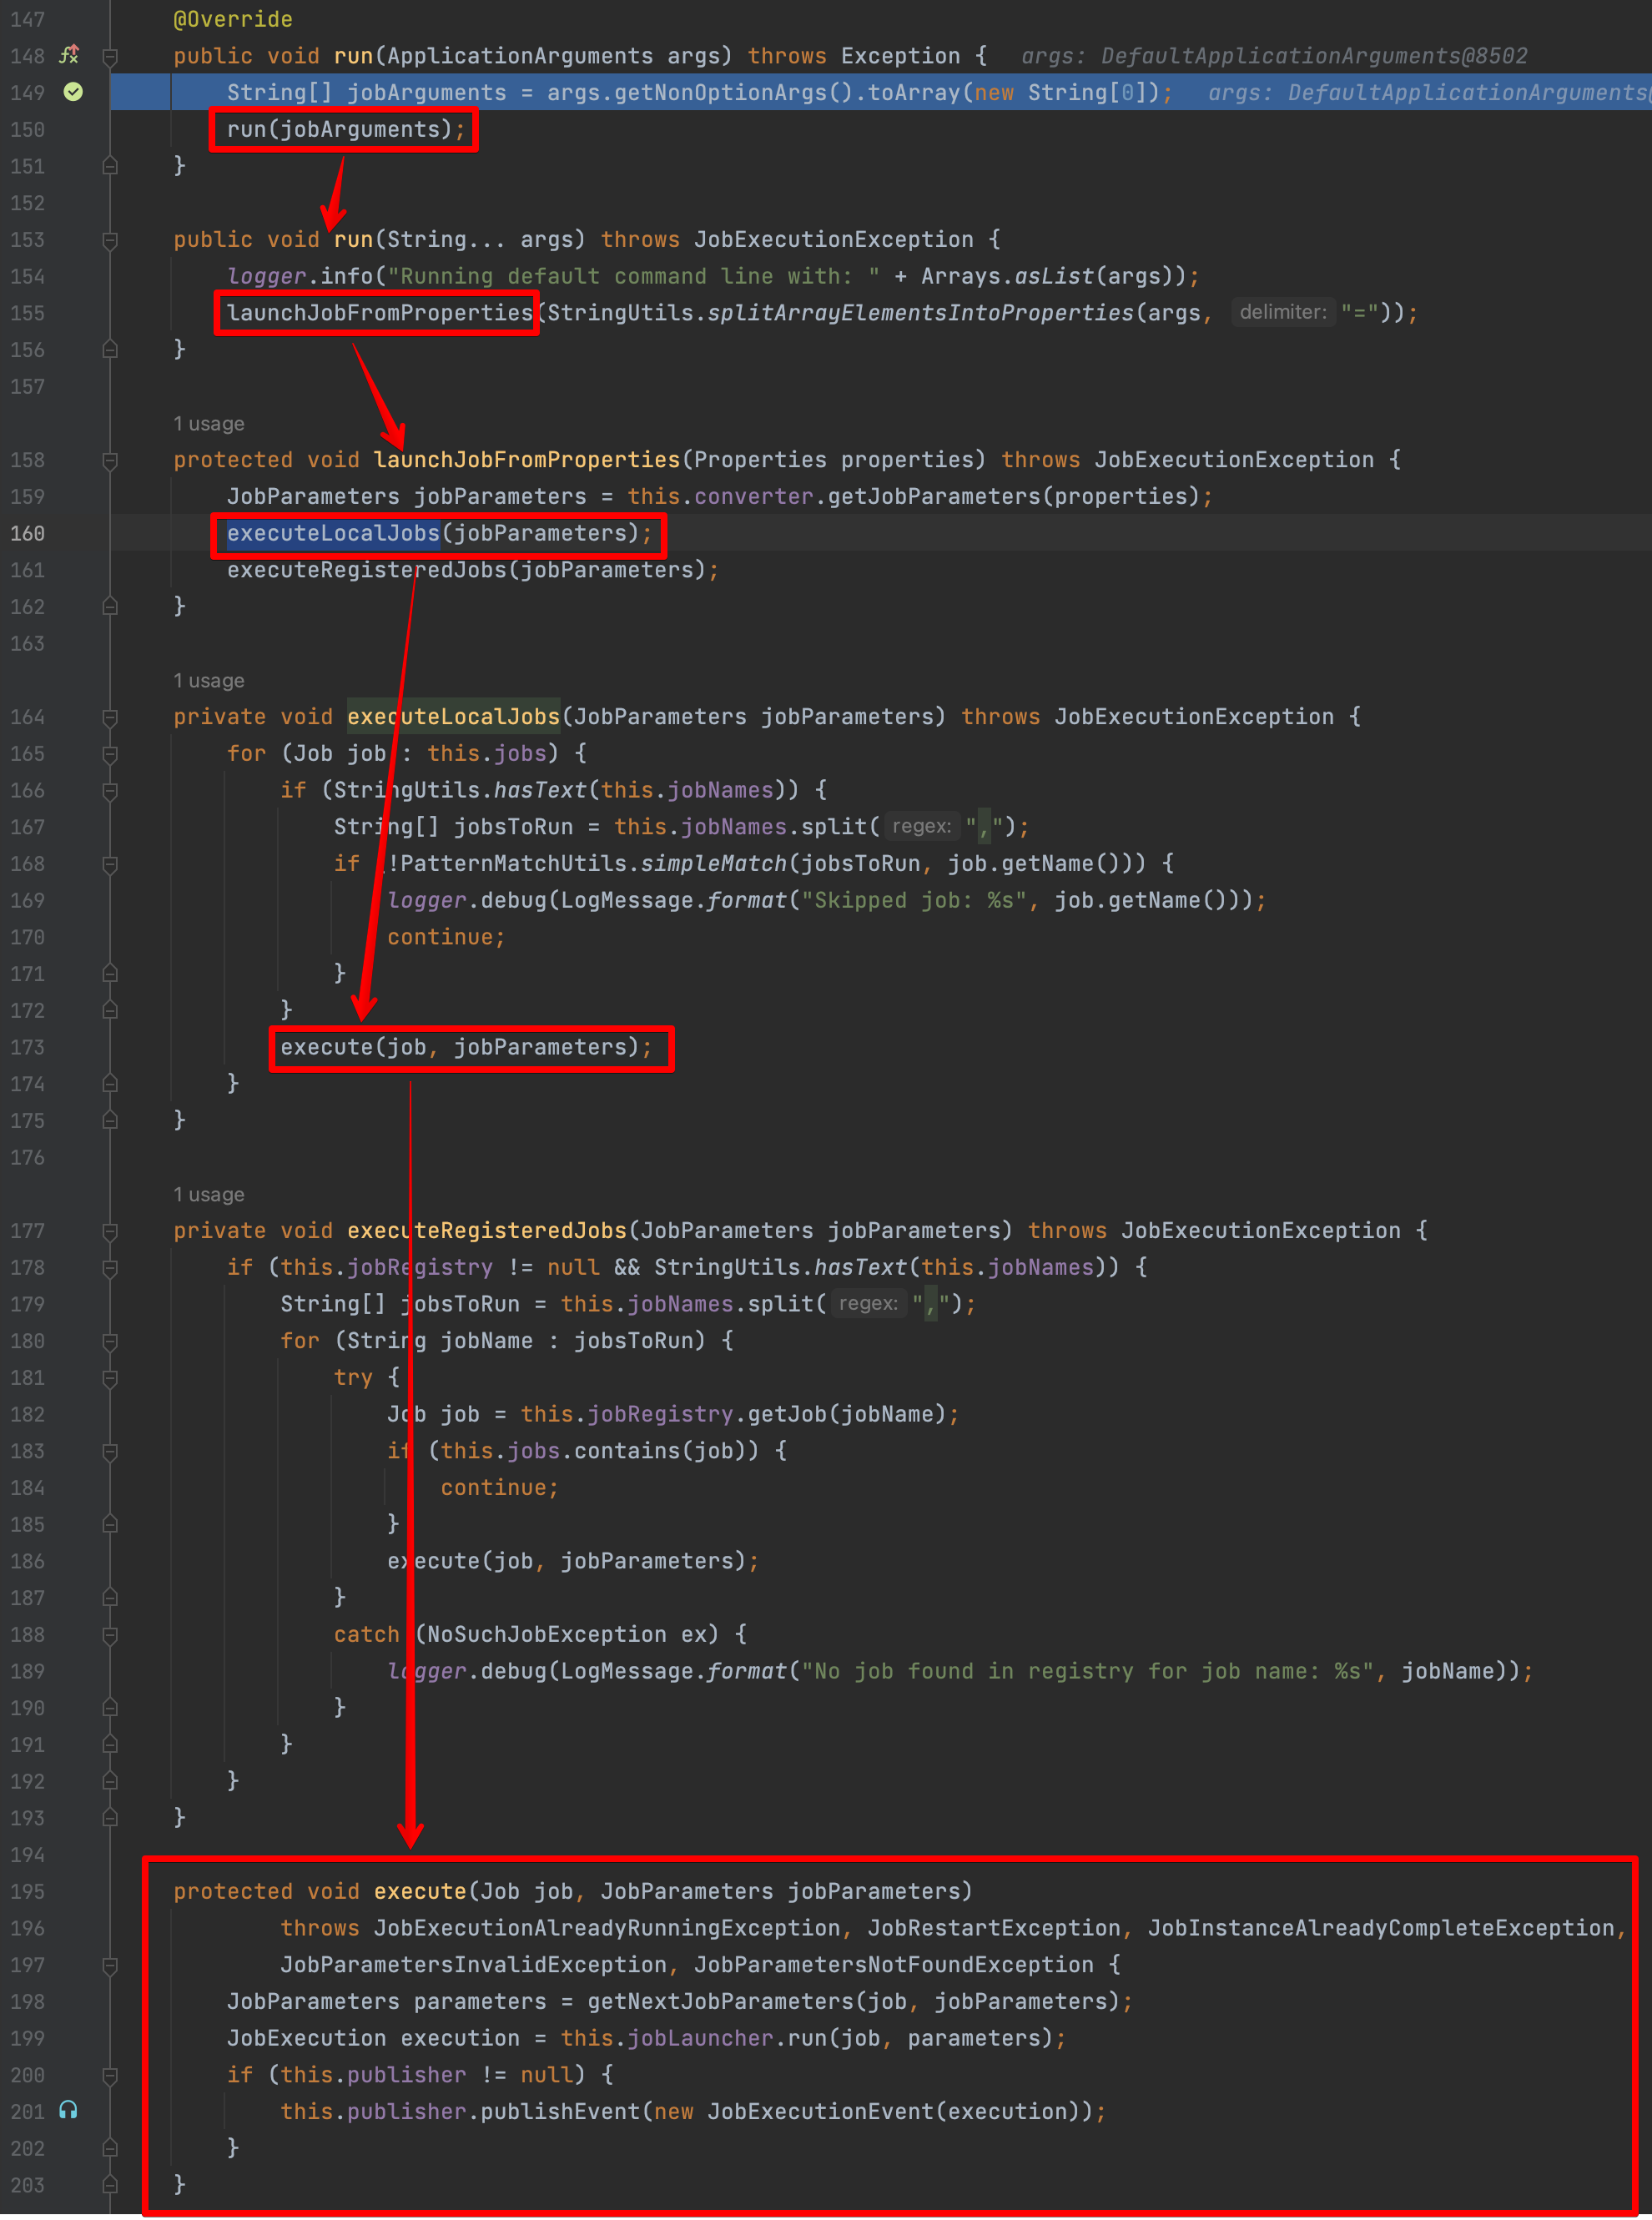
Task: Collapse the run(ApplicationArguments) method at line 148
Action: click(110, 57)
